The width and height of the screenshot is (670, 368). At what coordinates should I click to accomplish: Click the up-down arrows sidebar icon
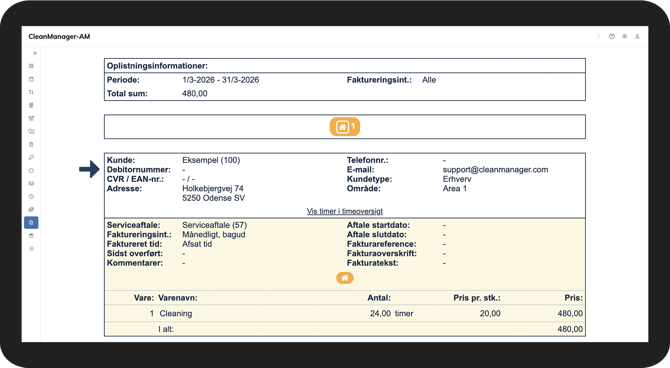[x=31, y=92]
